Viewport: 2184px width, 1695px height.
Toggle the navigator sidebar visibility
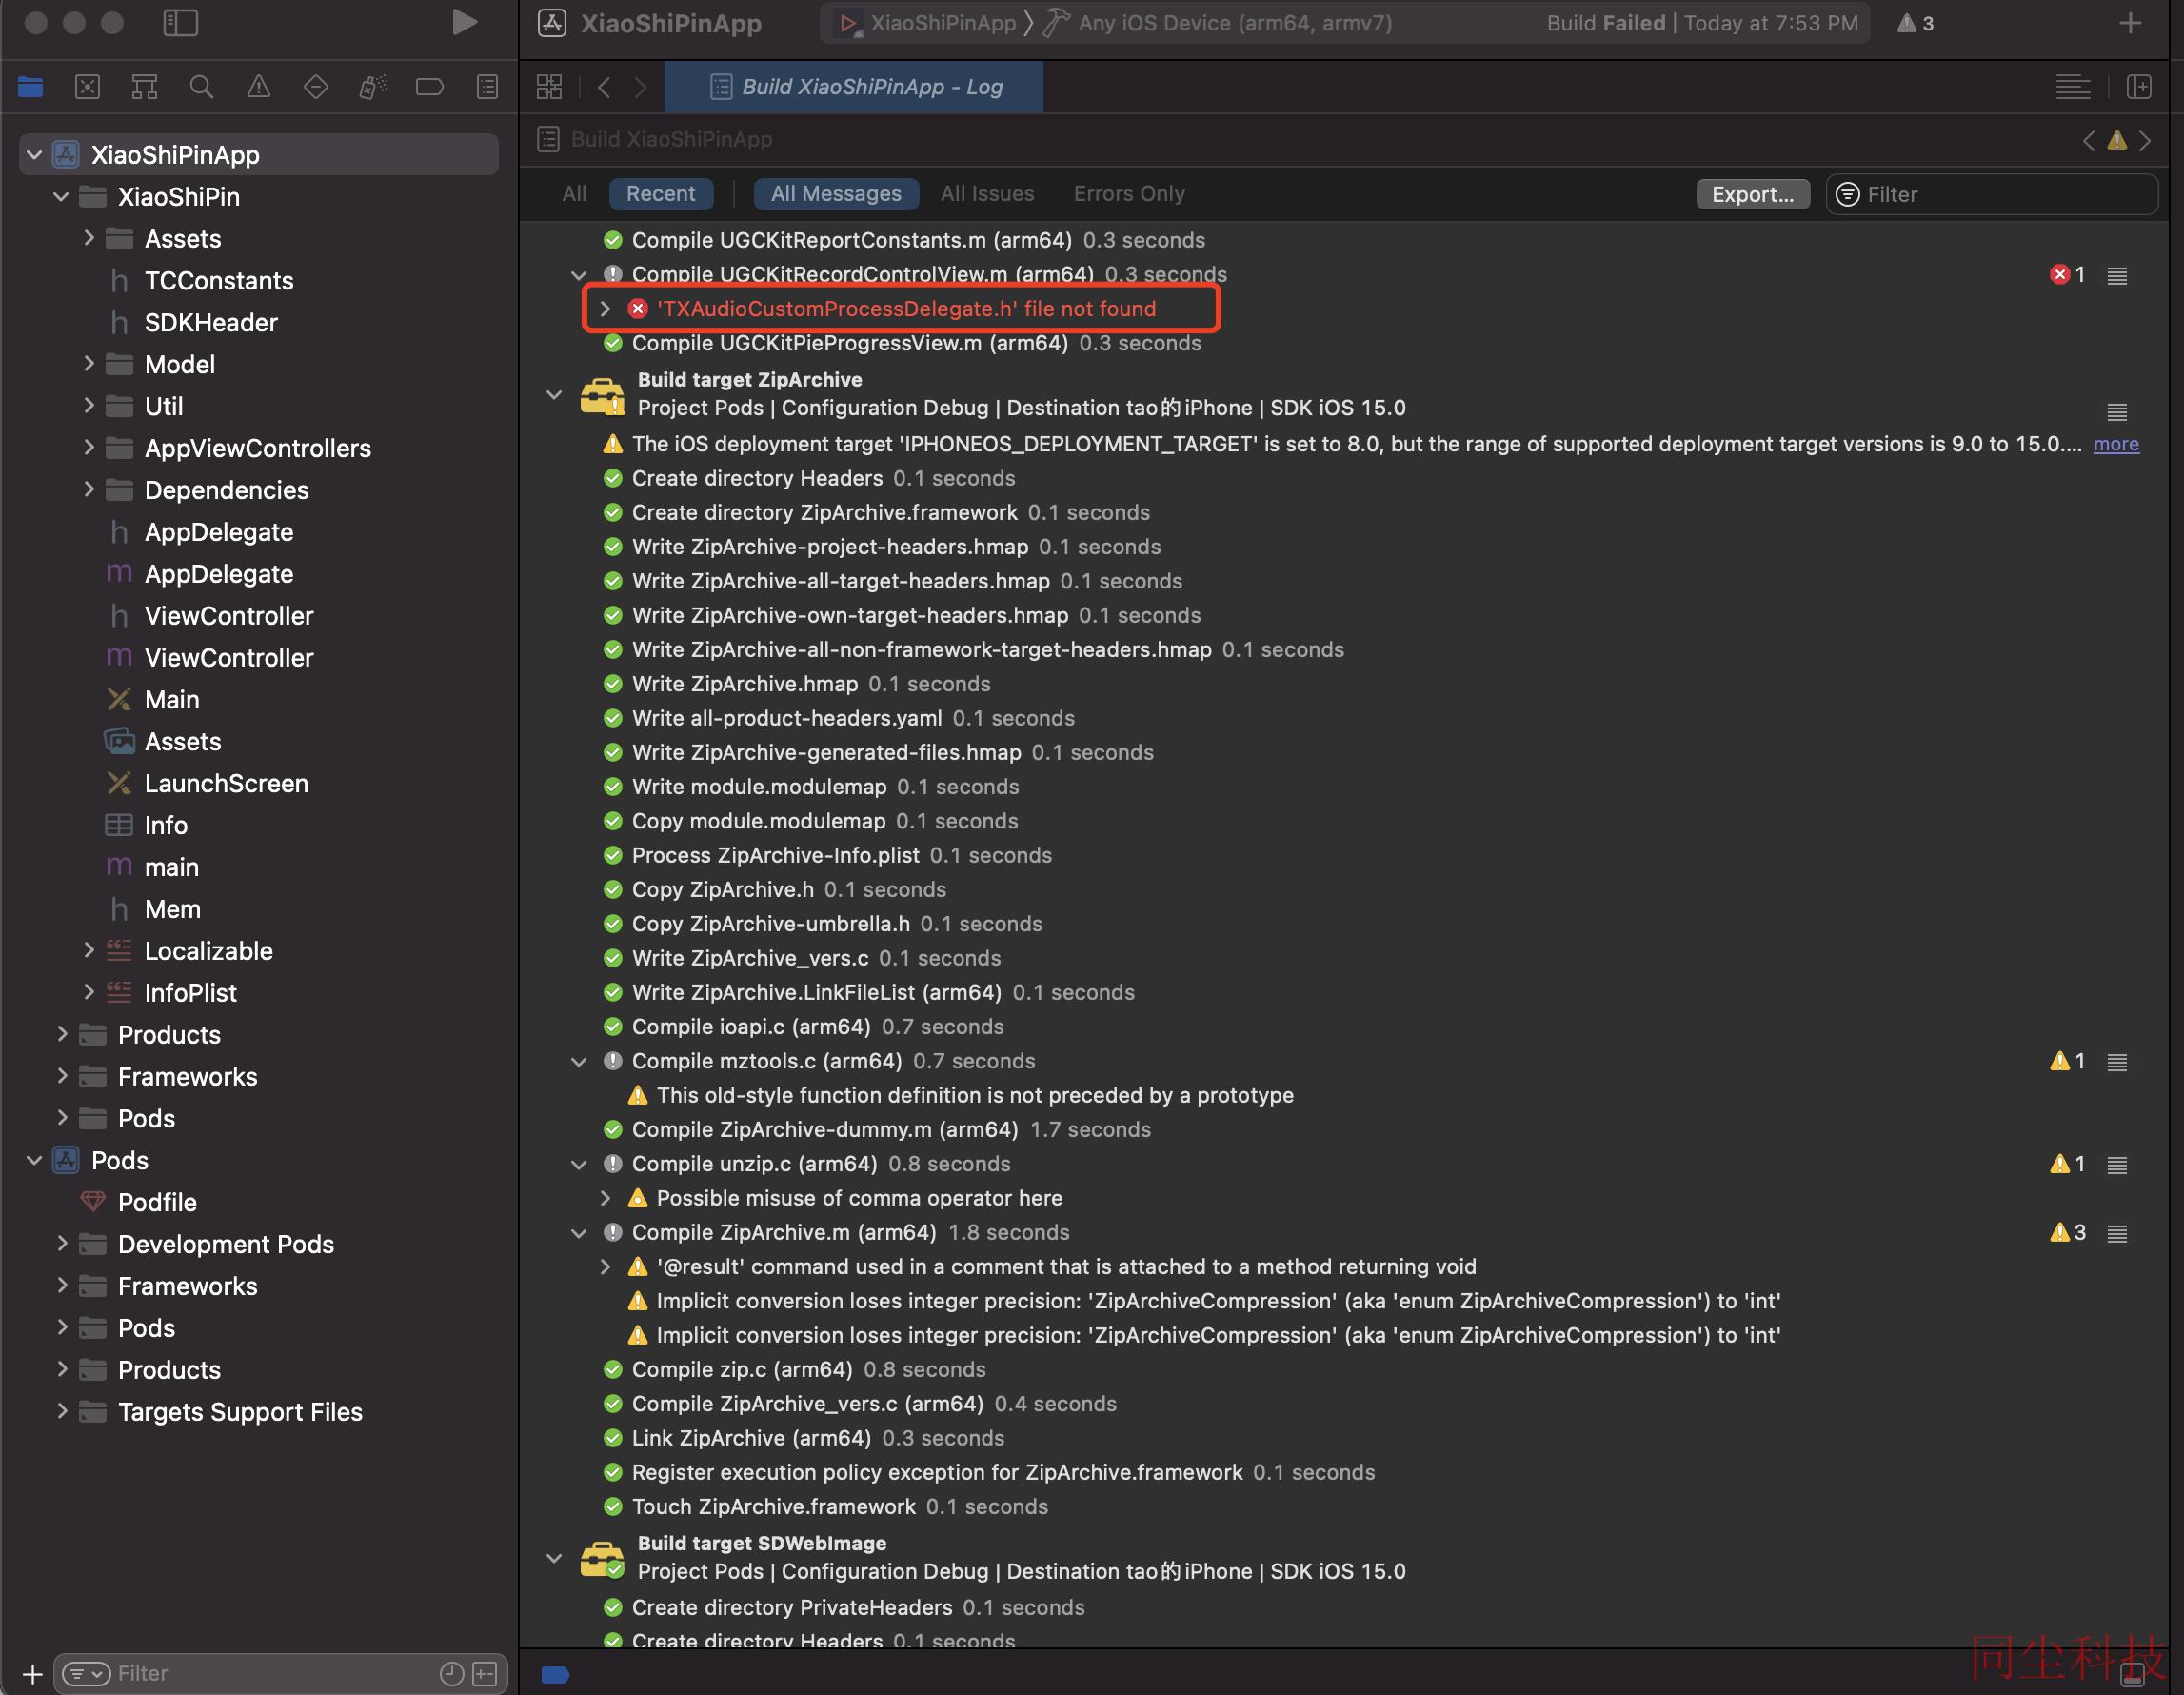tap(181, 22)
